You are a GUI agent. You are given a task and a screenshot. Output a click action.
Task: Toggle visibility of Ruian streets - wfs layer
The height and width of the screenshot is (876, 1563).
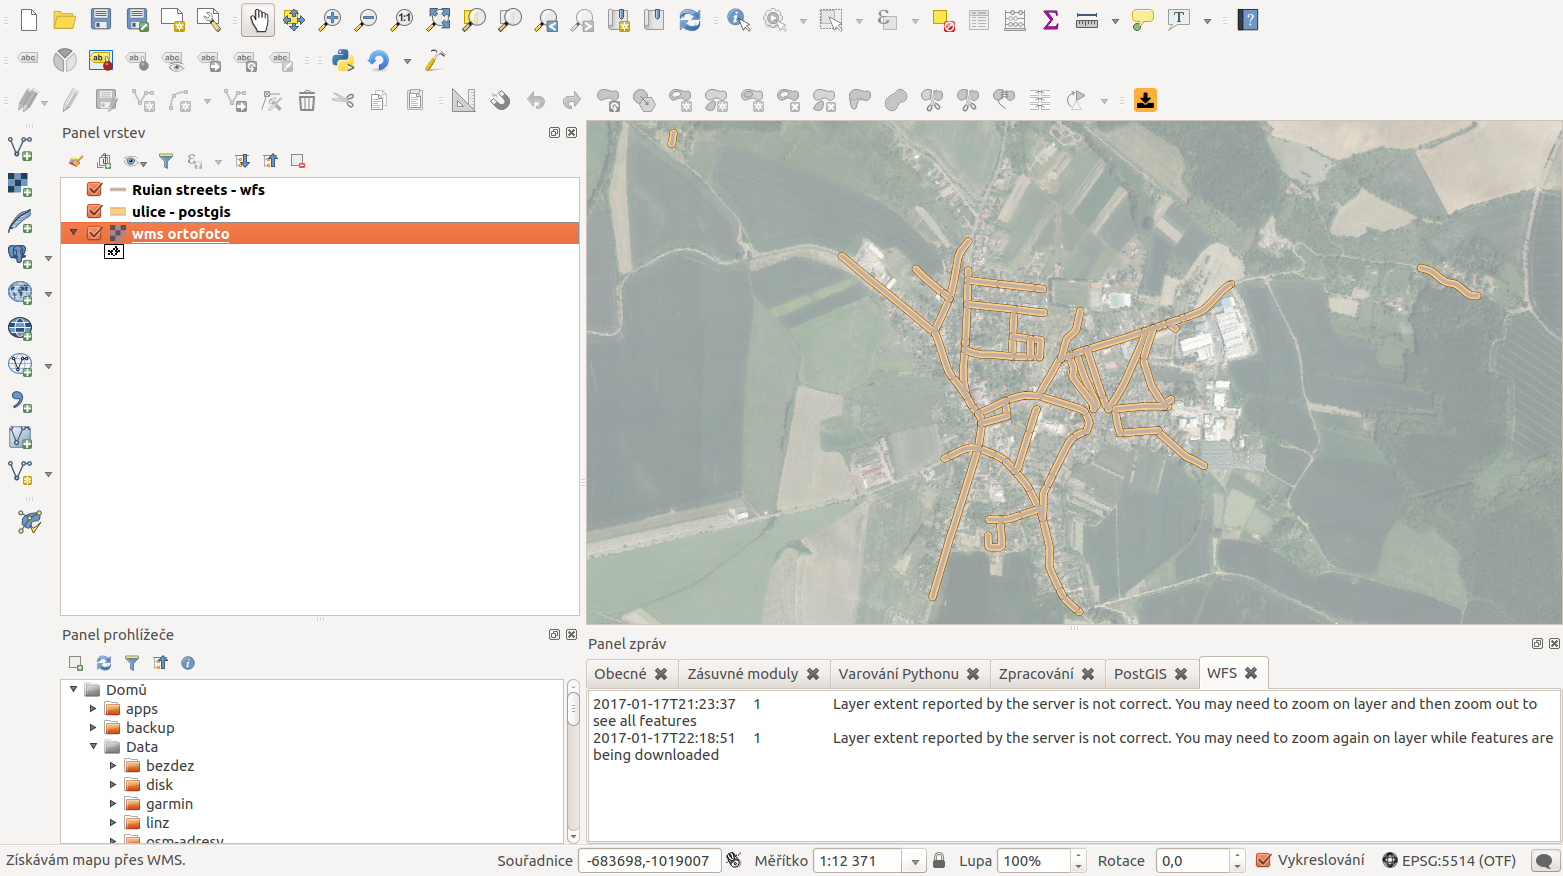point(95,189)
